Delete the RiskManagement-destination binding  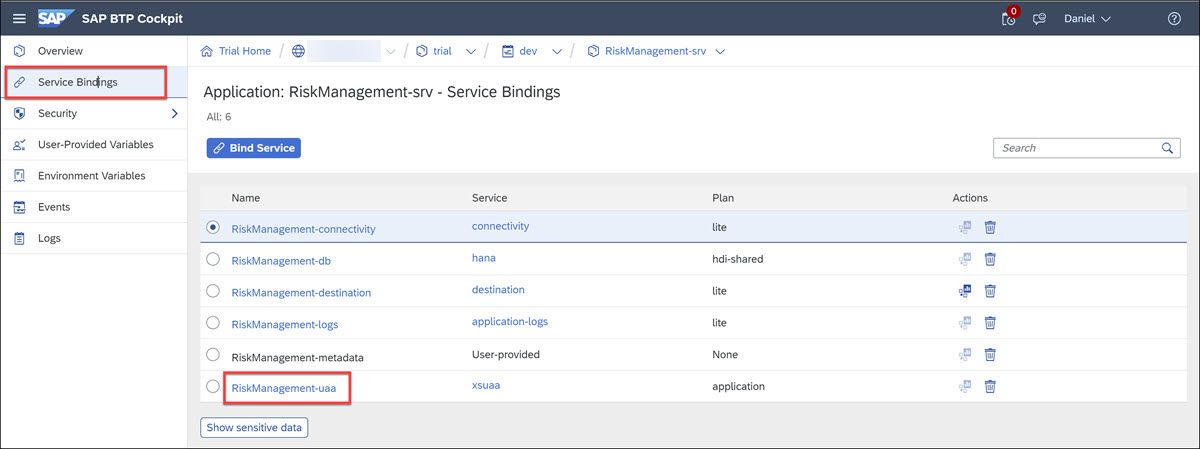(x=990, y=291)
